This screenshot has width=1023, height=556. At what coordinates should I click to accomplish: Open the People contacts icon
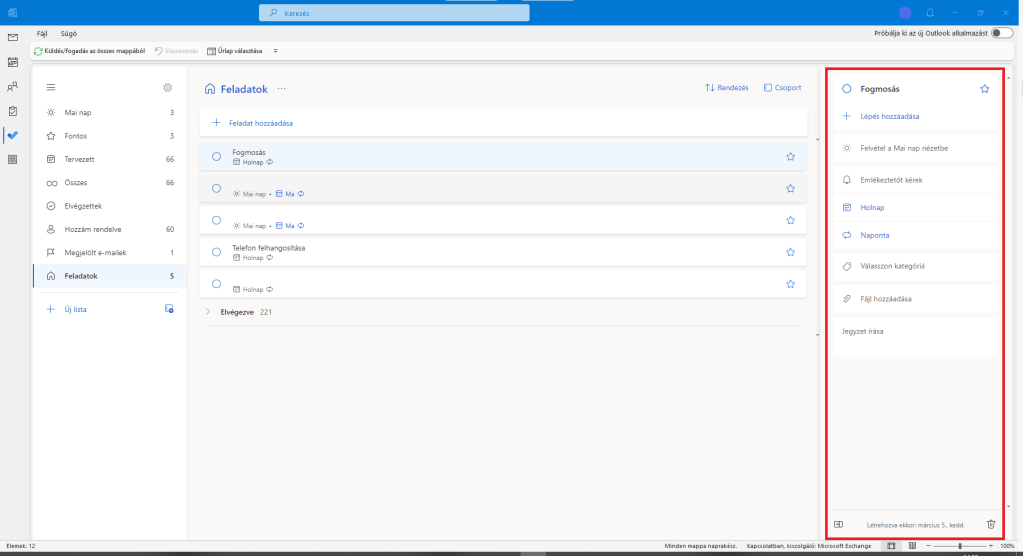(x=13, y=86)
